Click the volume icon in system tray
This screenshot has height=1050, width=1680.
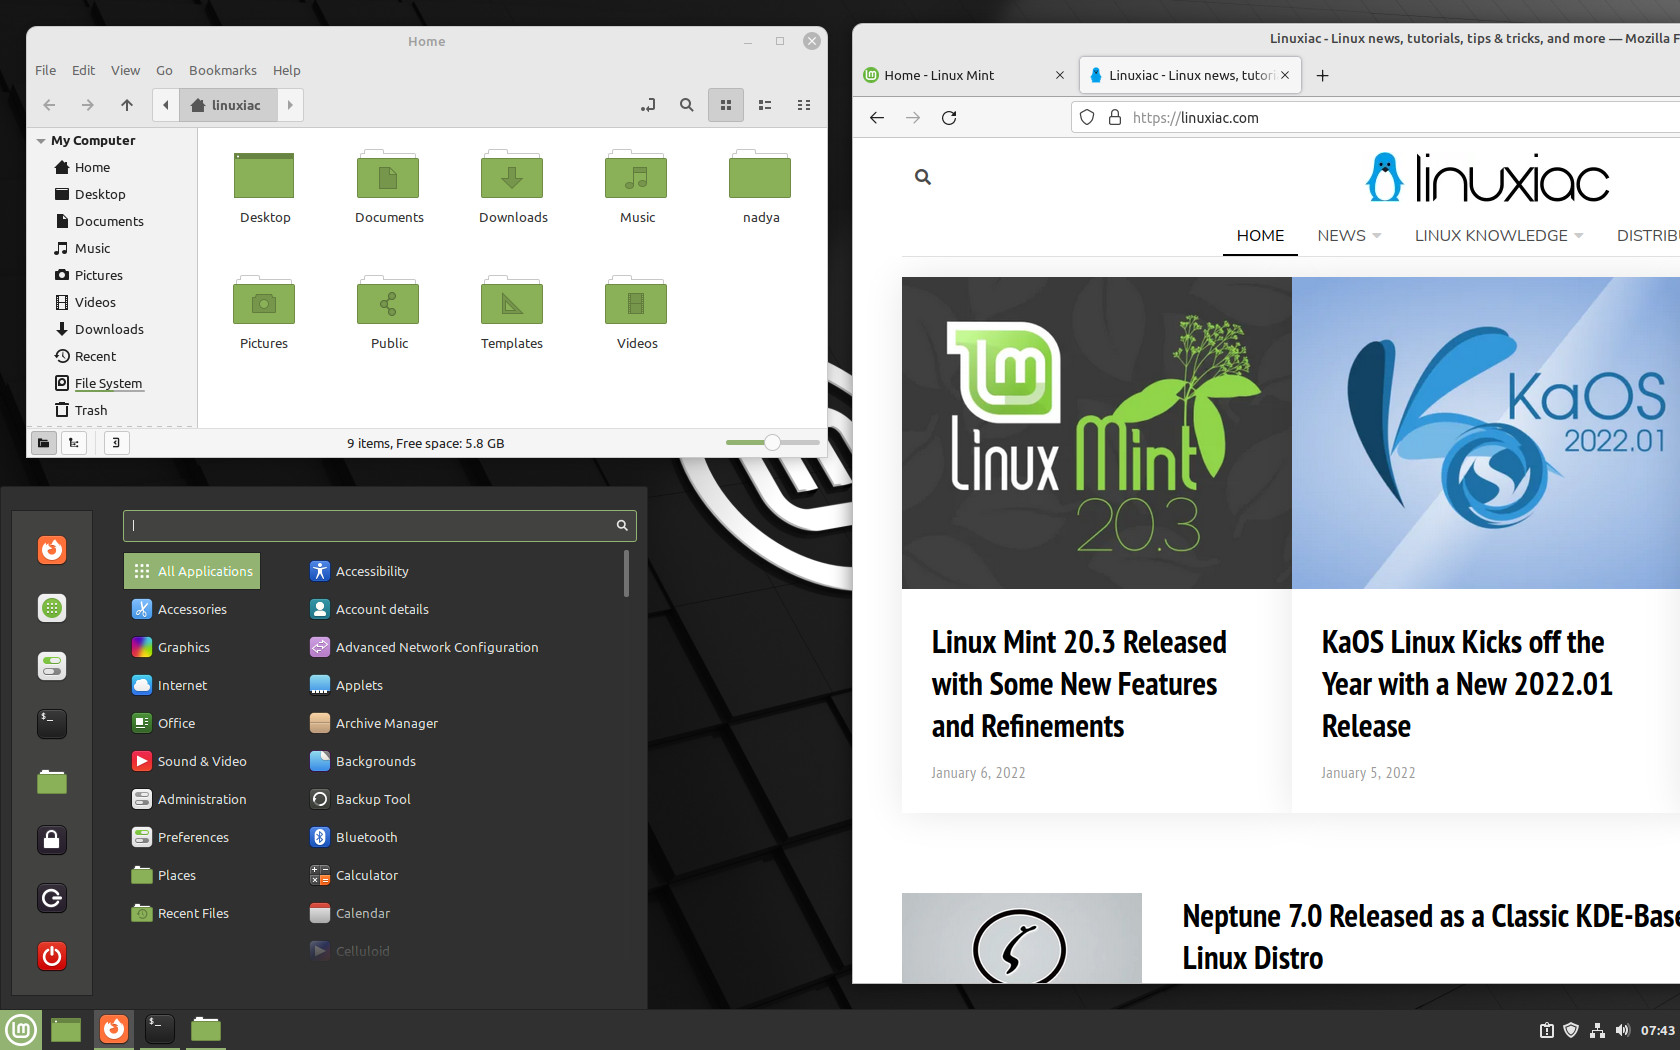coord(1623,1030)
